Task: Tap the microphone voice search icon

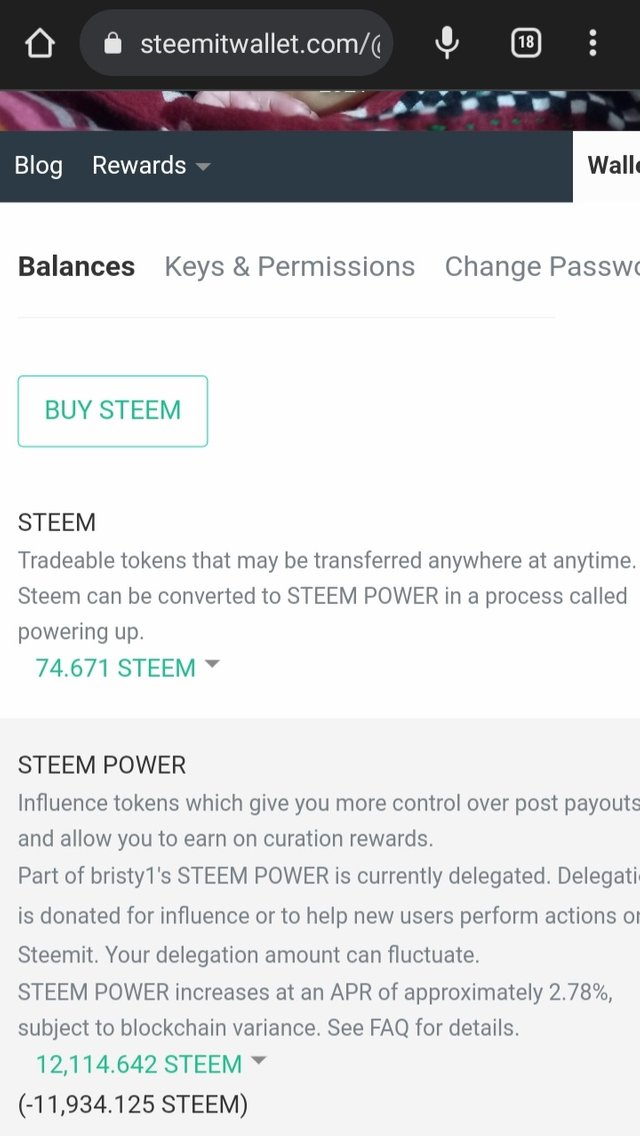Action: pos(447,43)
